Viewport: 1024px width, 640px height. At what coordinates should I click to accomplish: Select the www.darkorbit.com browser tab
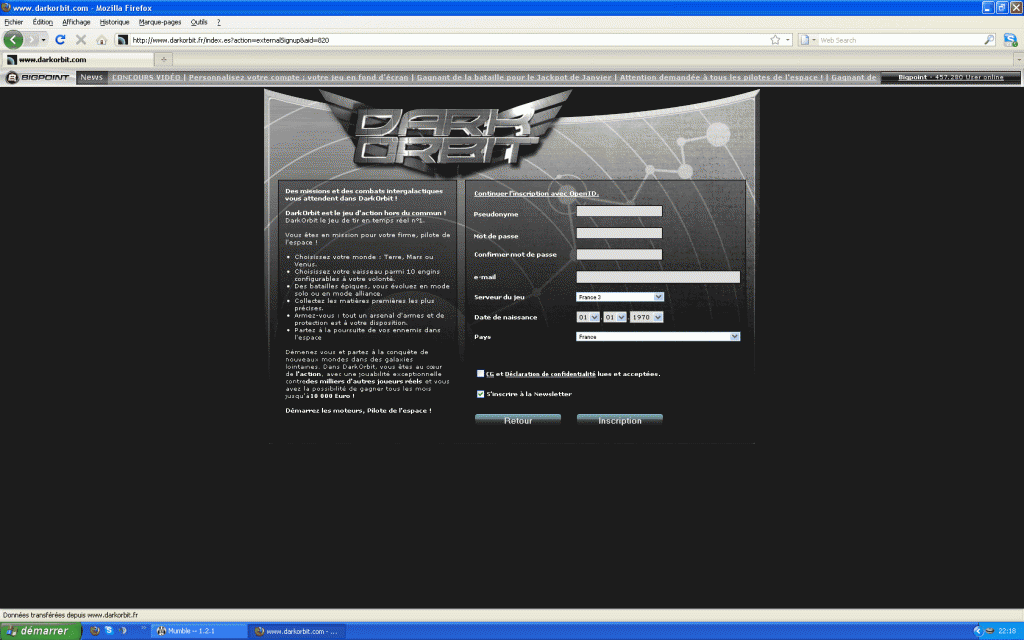77,59
